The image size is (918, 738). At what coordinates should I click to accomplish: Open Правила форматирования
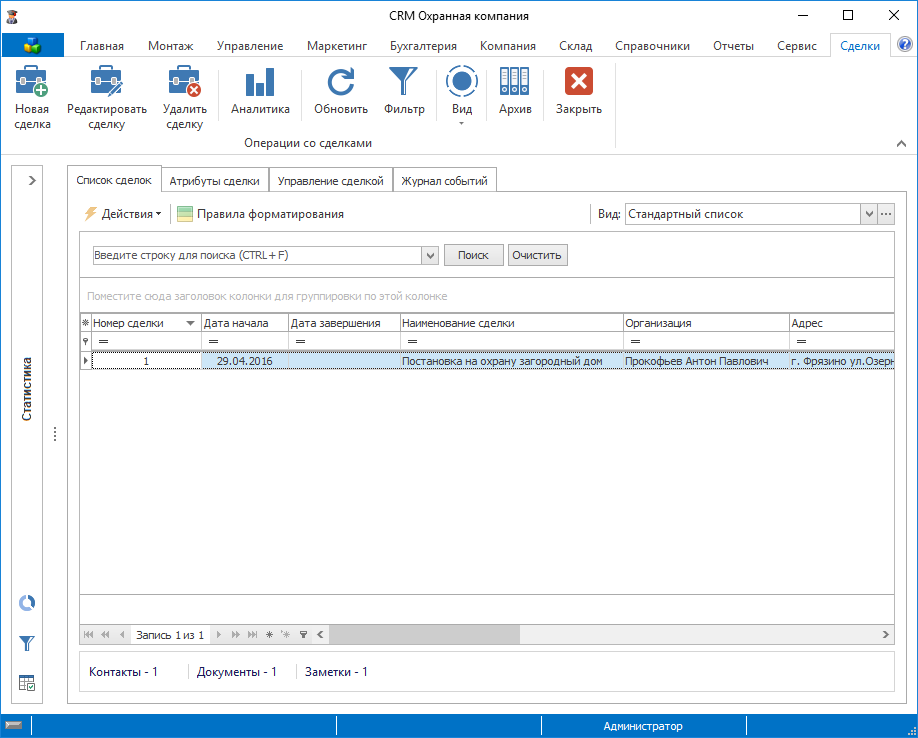261,214
